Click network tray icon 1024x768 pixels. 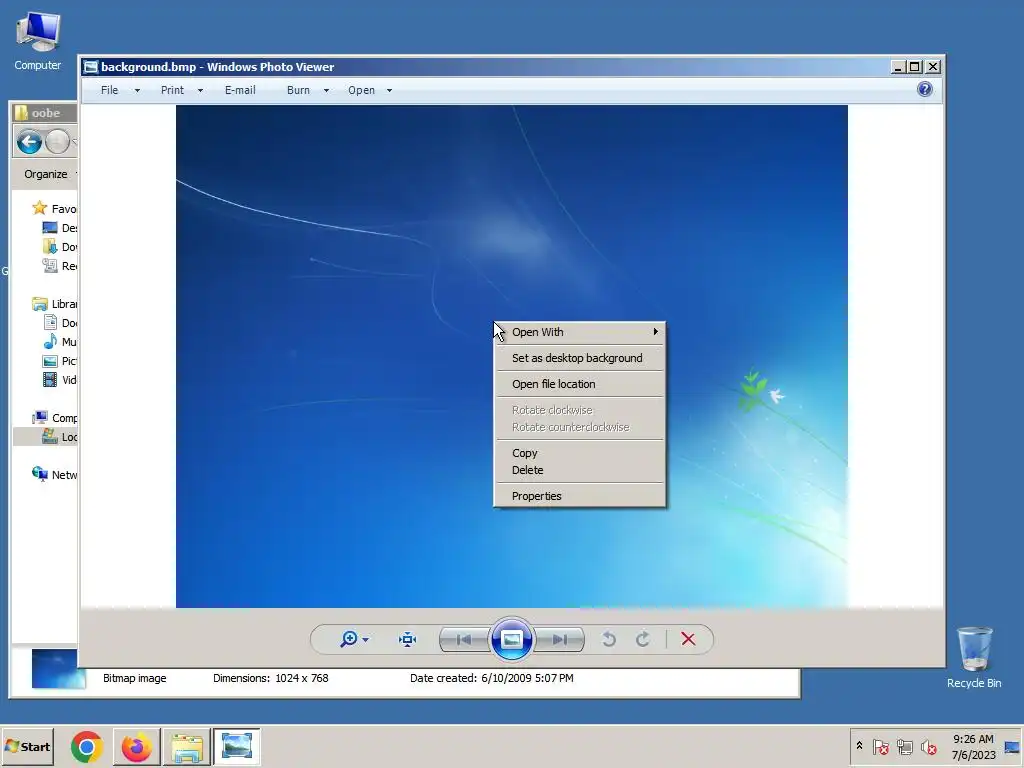[904, 746]
